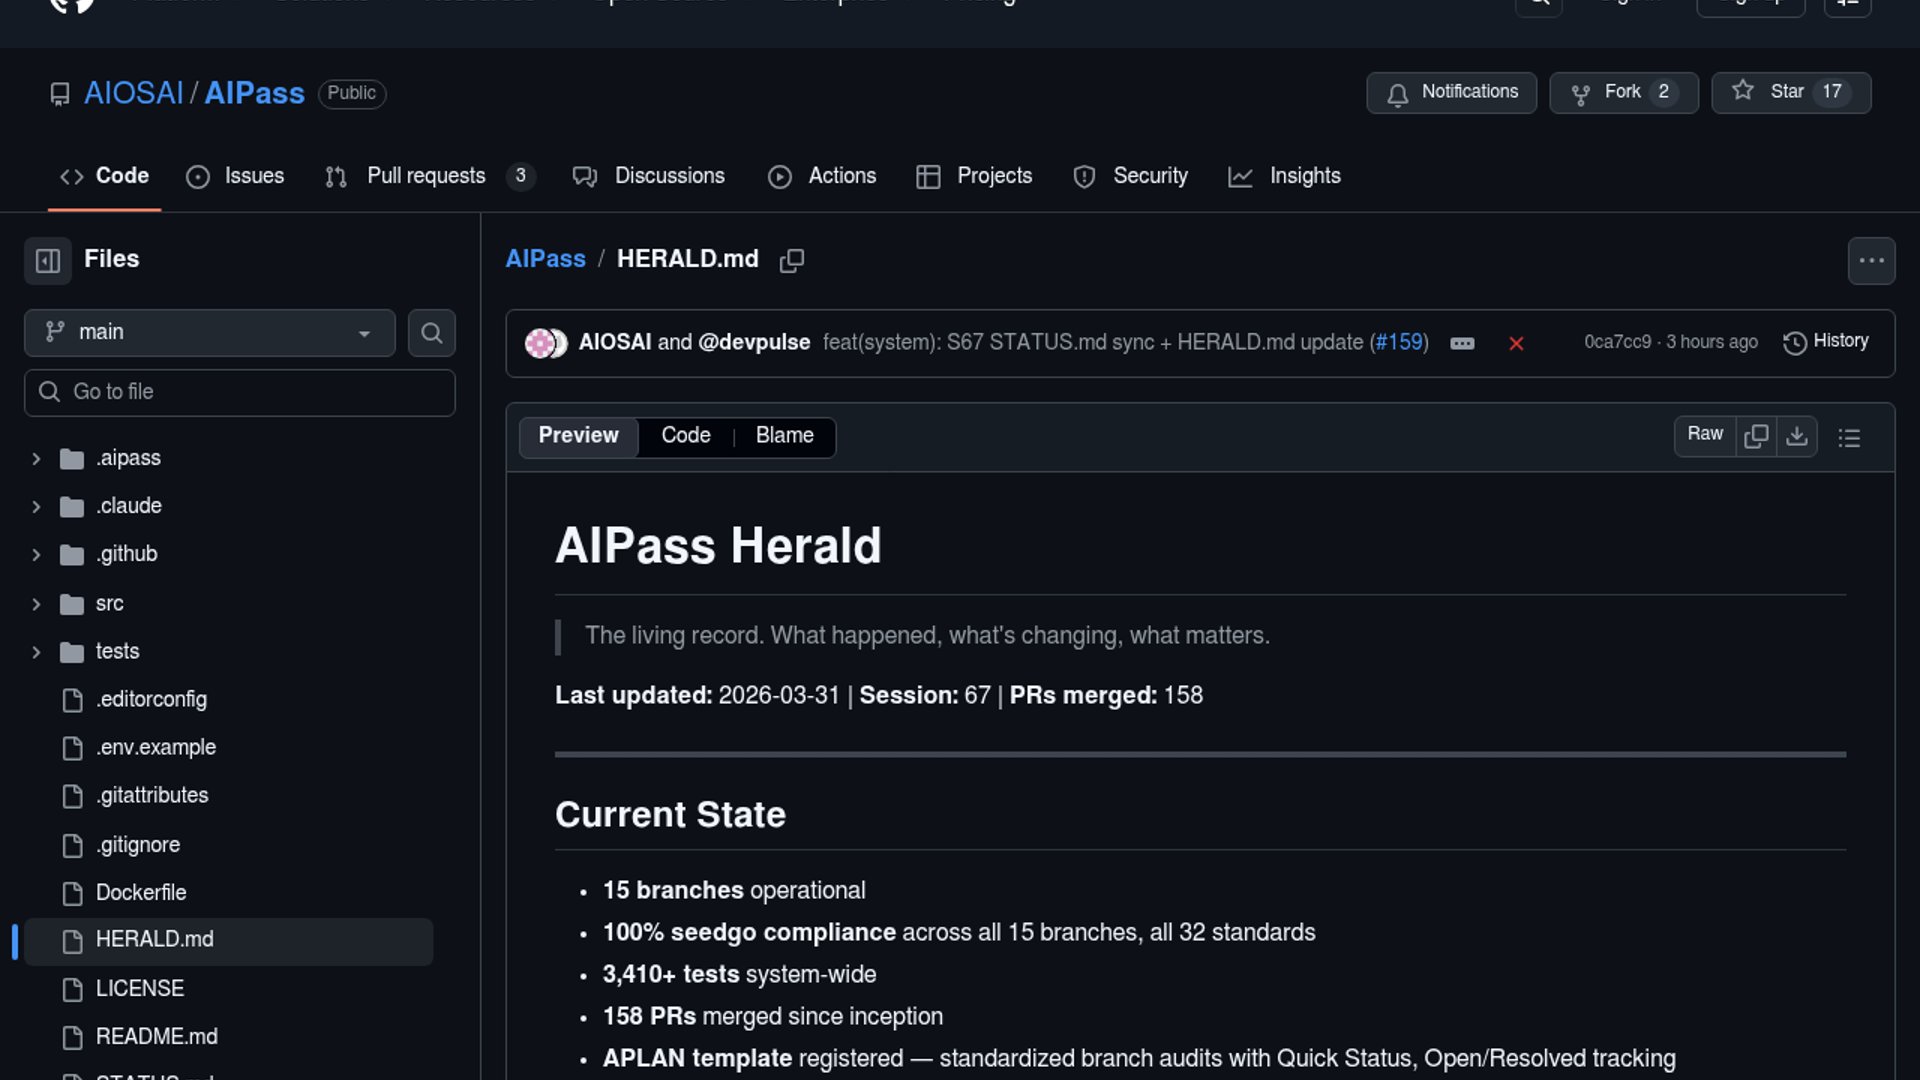Focus the Go to file field
The height and width of the screenshot is (1080, 1920).
point(240,392)
